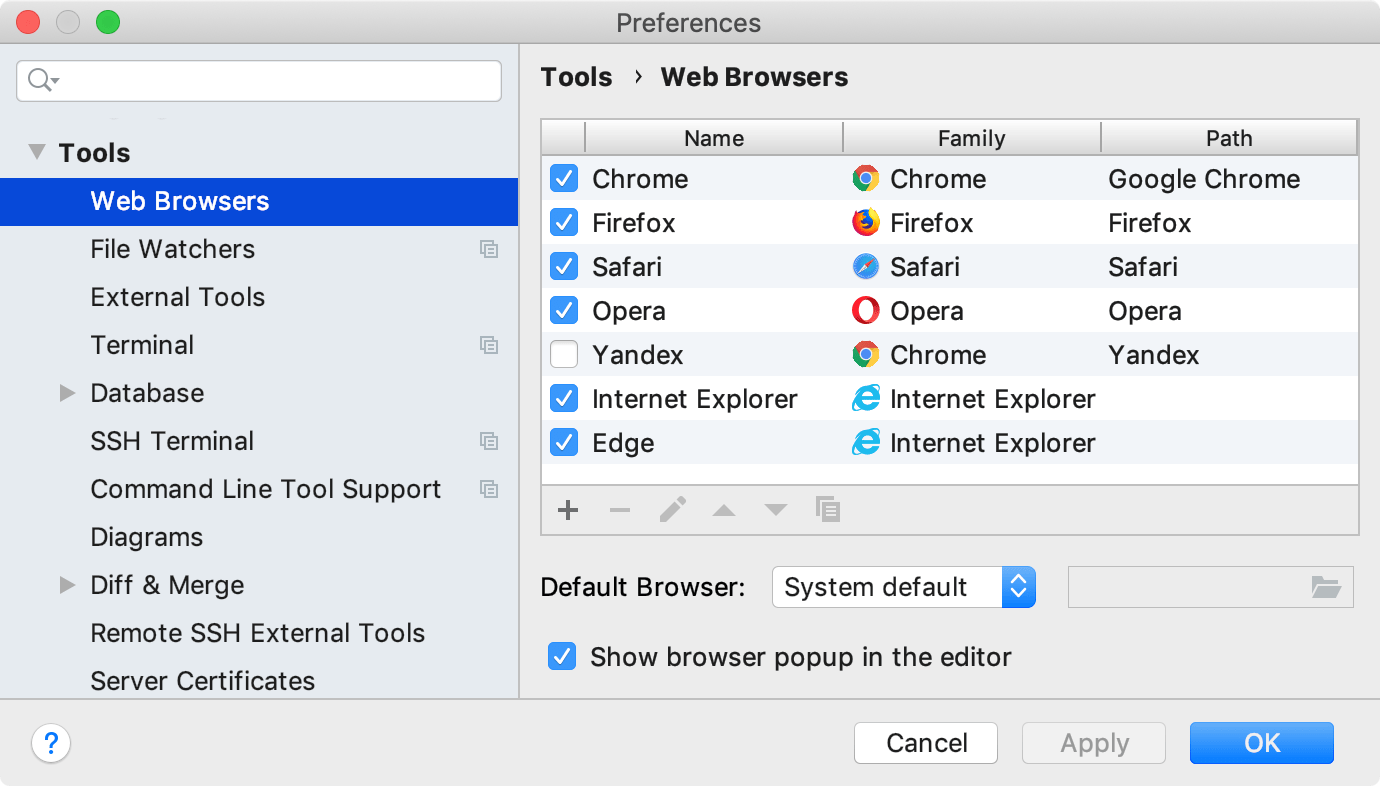Click the Safari compass logo icon
Image resolution: width=1380 pixels, height=786 pixels.
coord(865,267)
